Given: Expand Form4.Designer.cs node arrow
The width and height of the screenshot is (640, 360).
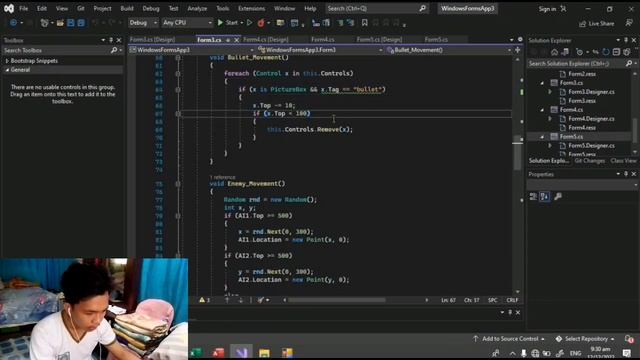Looking at the screenshot, I should tap(550, 119).
